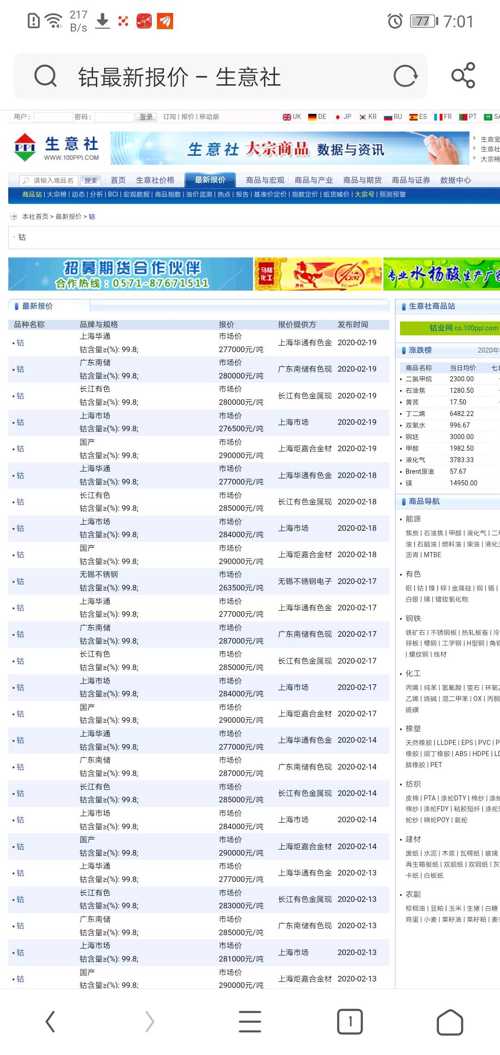This screenshot has width=500, height=1055.
Task: Click the 6482.22 price value
Action: click(x=462, y=413)
